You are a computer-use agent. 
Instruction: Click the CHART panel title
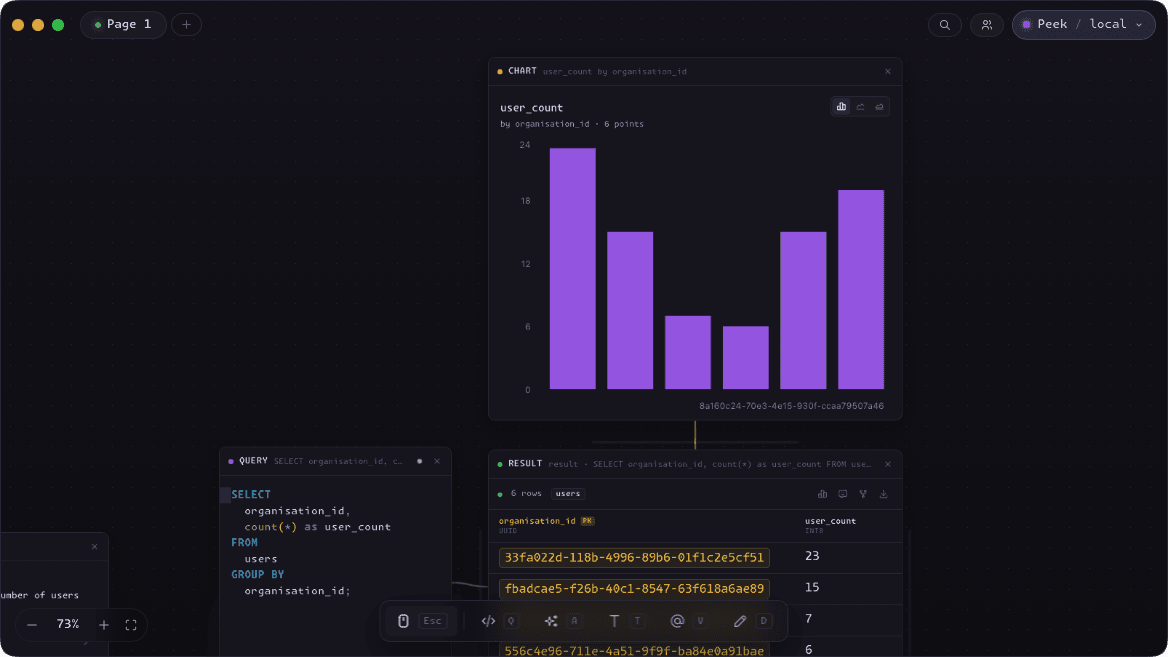[x=522, y=71]
